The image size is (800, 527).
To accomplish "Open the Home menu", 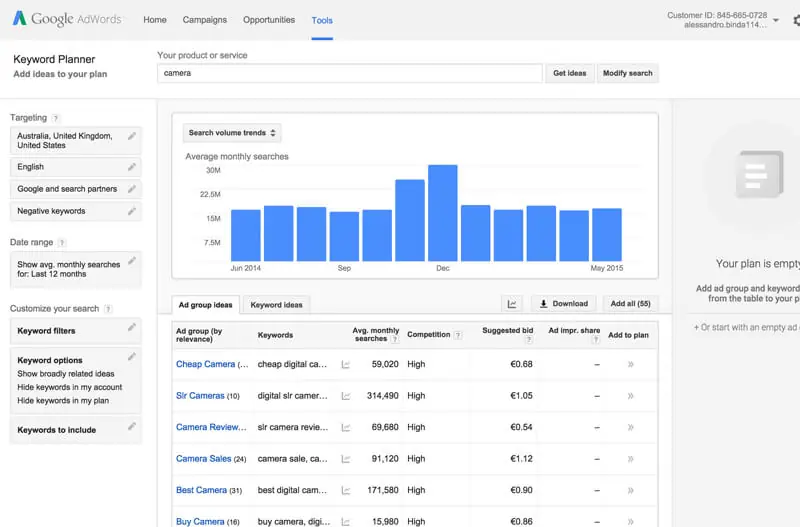I will (x=155, y=20).
